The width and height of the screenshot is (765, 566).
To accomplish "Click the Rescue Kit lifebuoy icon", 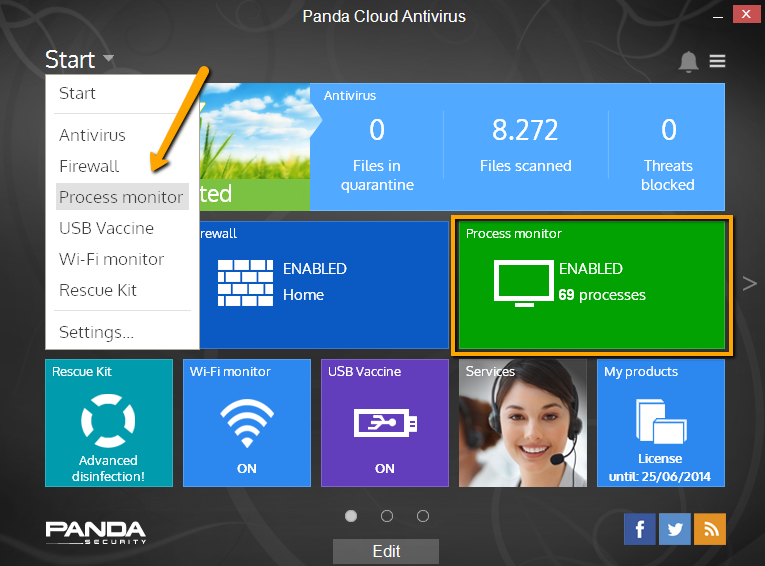I will pyautogui.click(x=108, y=421).
